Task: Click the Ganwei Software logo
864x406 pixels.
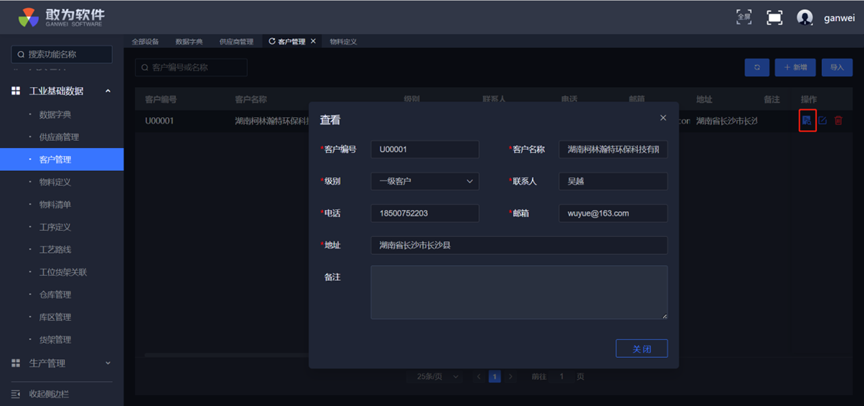Action: (61, 17)
